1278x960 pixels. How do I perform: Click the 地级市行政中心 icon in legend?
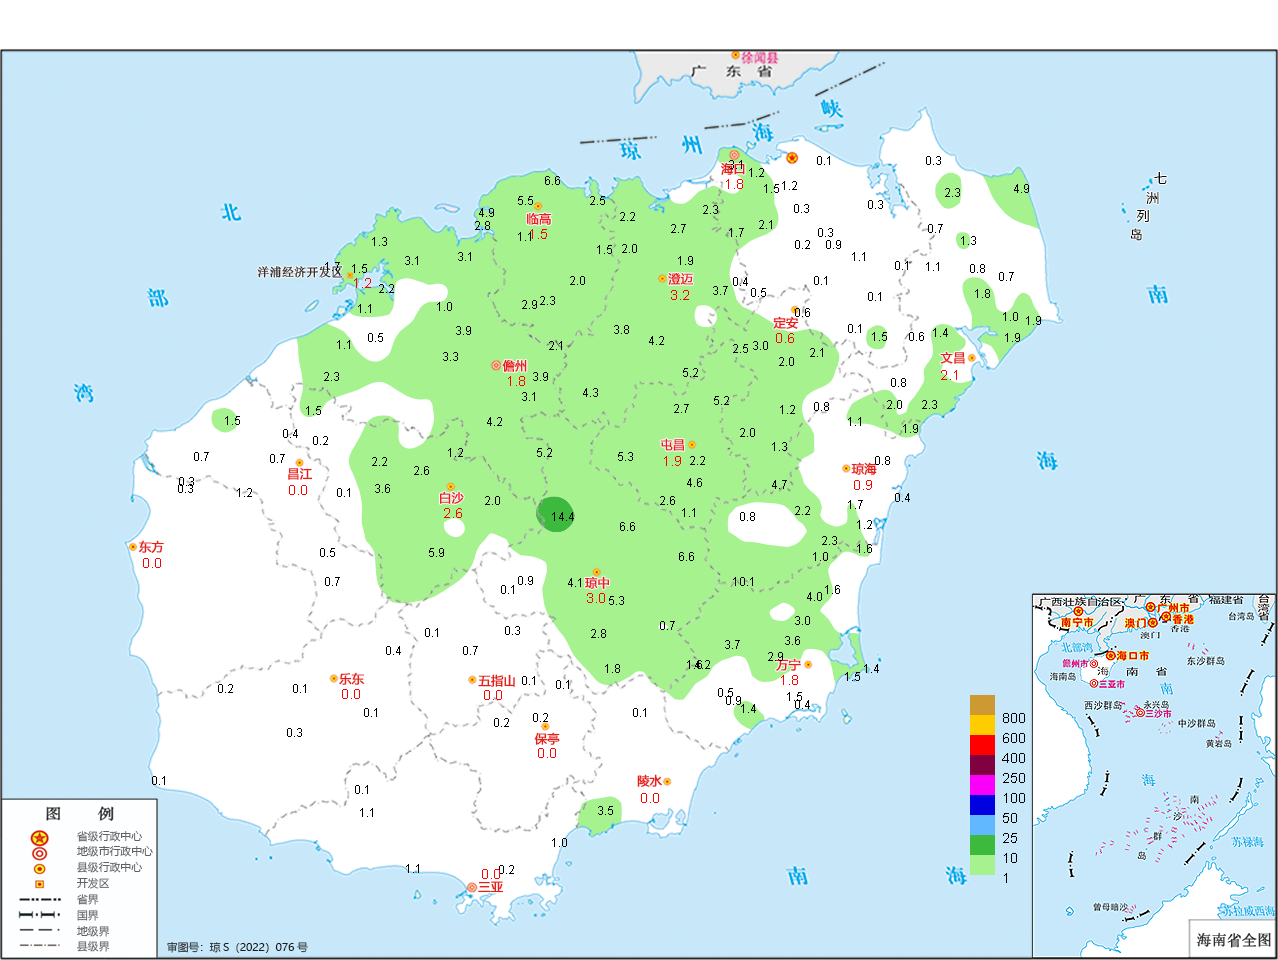(x=39, y=853)
